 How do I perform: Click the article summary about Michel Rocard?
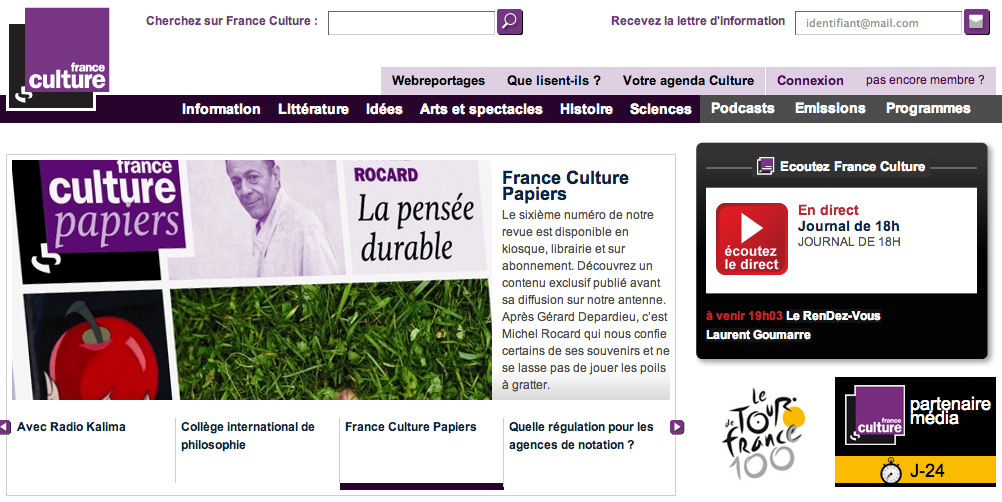click(585, 300)
